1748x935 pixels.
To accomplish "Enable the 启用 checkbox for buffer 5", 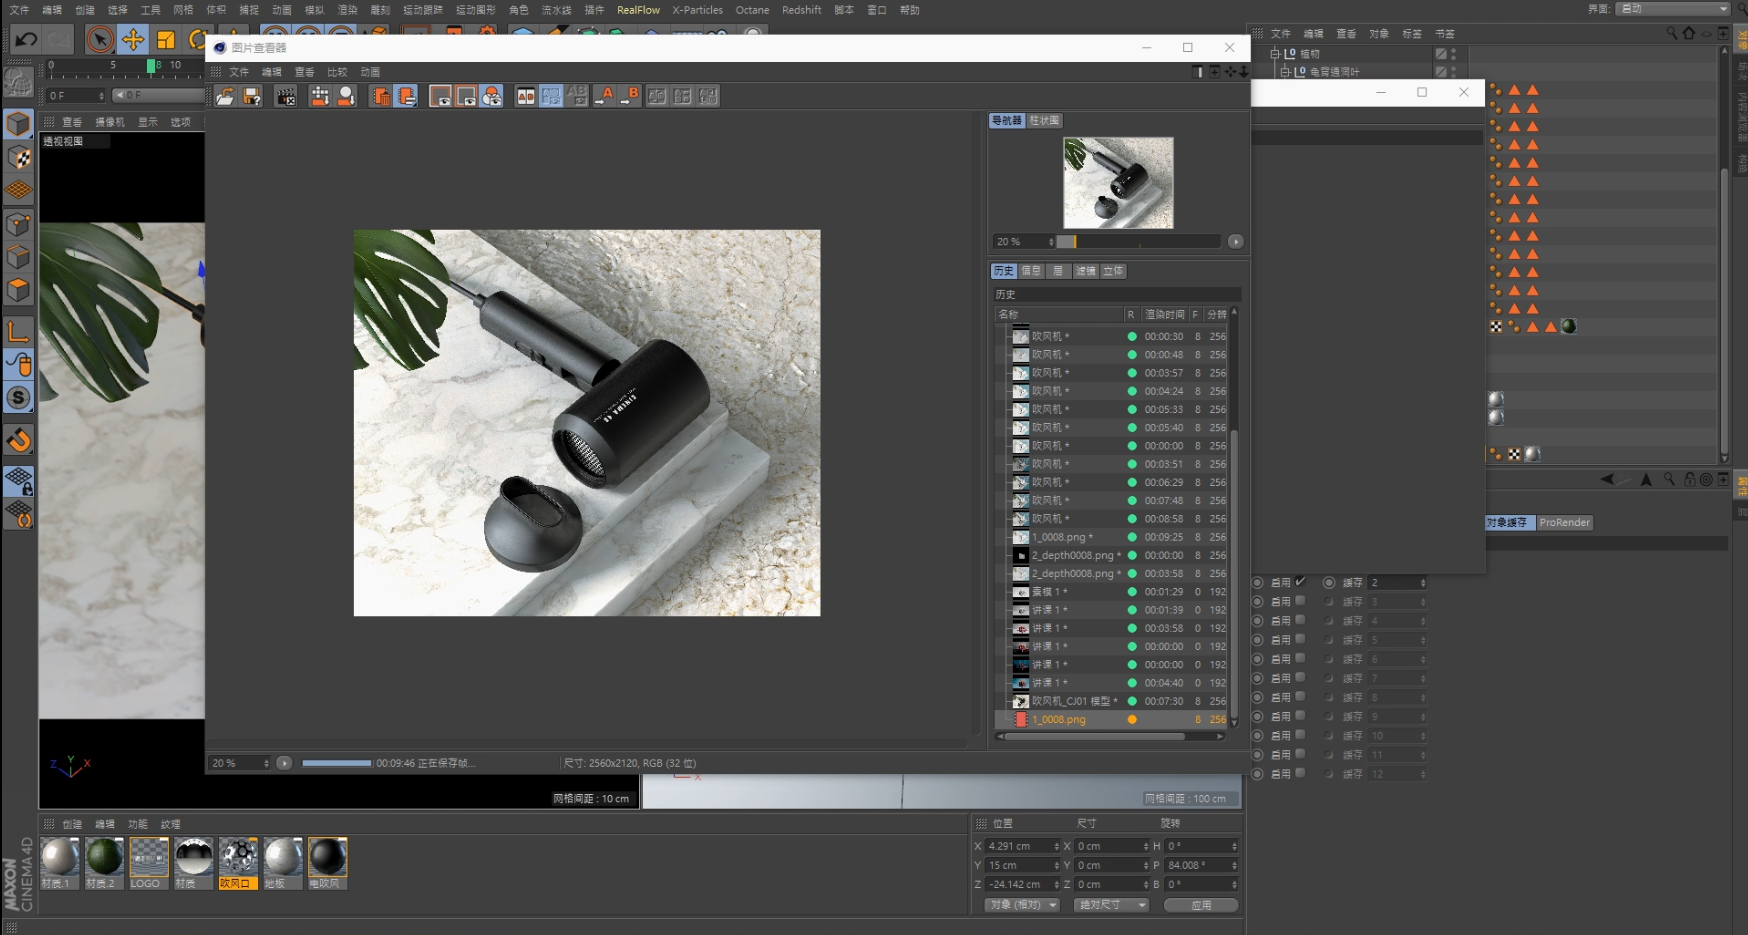I will tap(1300, 639).
